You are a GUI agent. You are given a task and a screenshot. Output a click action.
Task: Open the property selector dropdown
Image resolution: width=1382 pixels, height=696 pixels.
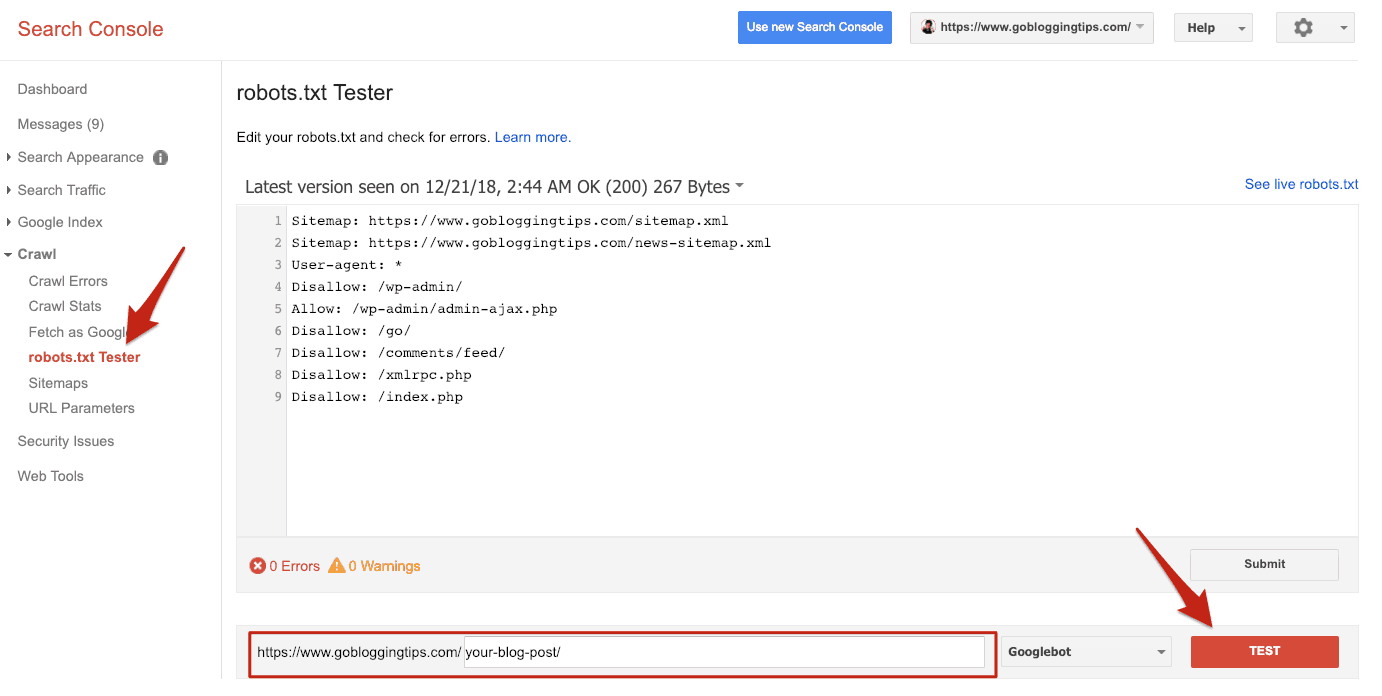[1032, 28]
